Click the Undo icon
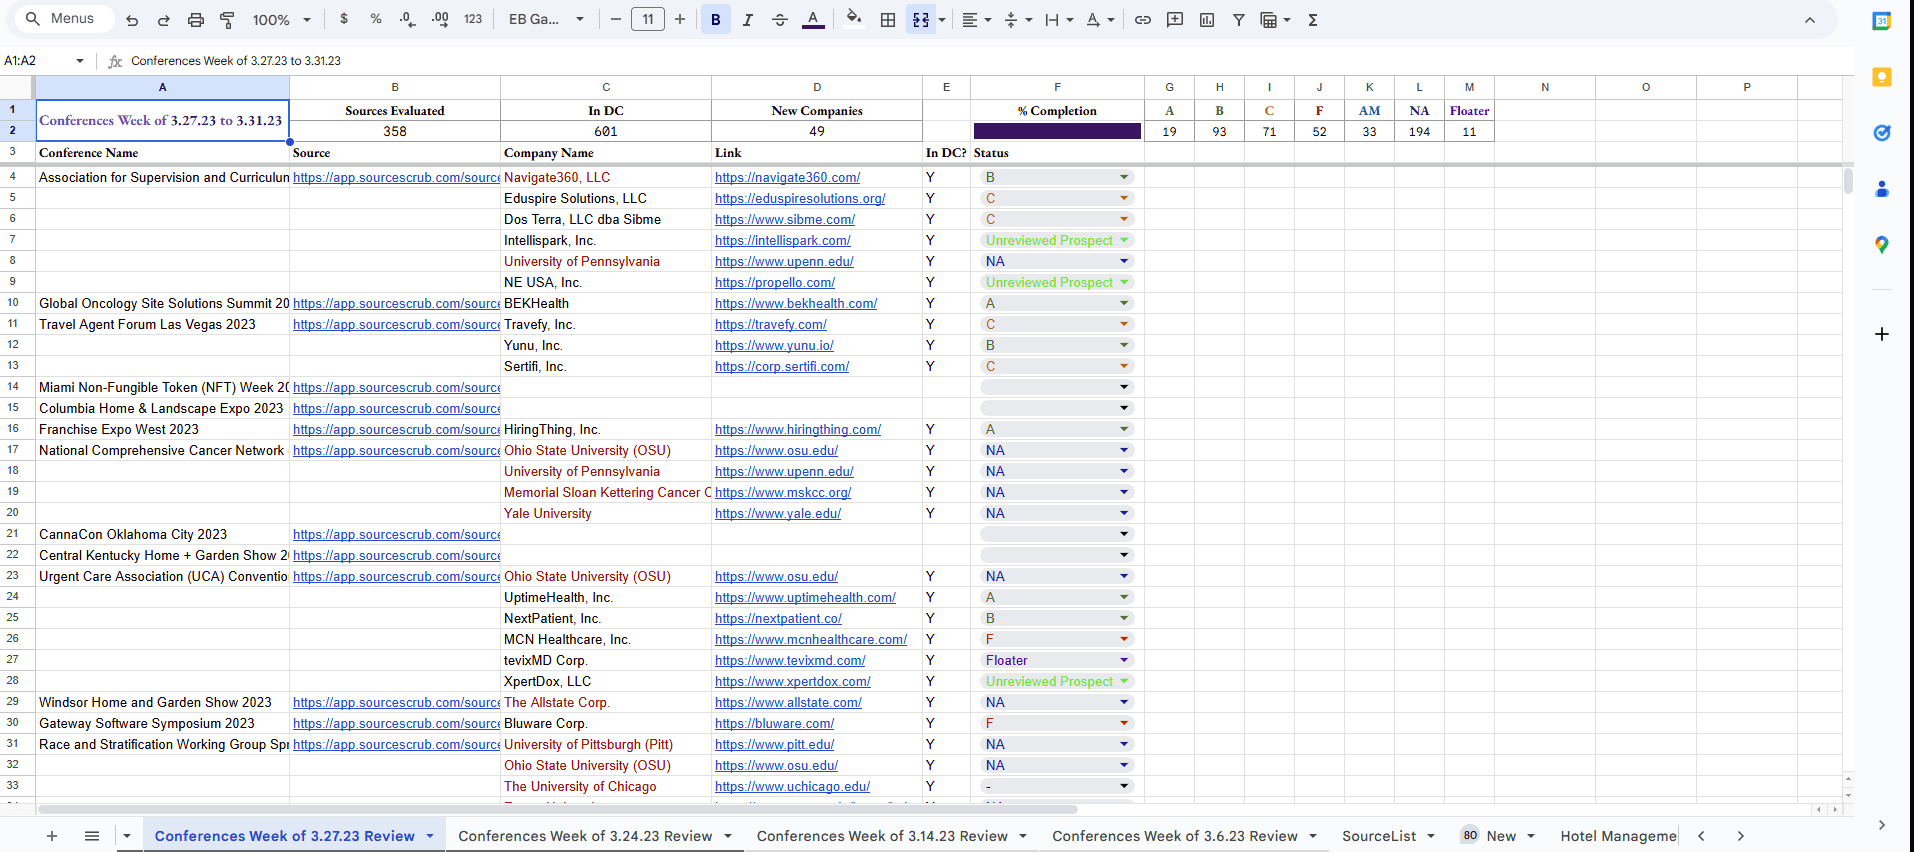The width and height of the screenshot is (1914, 852). (x=132, y=20)
